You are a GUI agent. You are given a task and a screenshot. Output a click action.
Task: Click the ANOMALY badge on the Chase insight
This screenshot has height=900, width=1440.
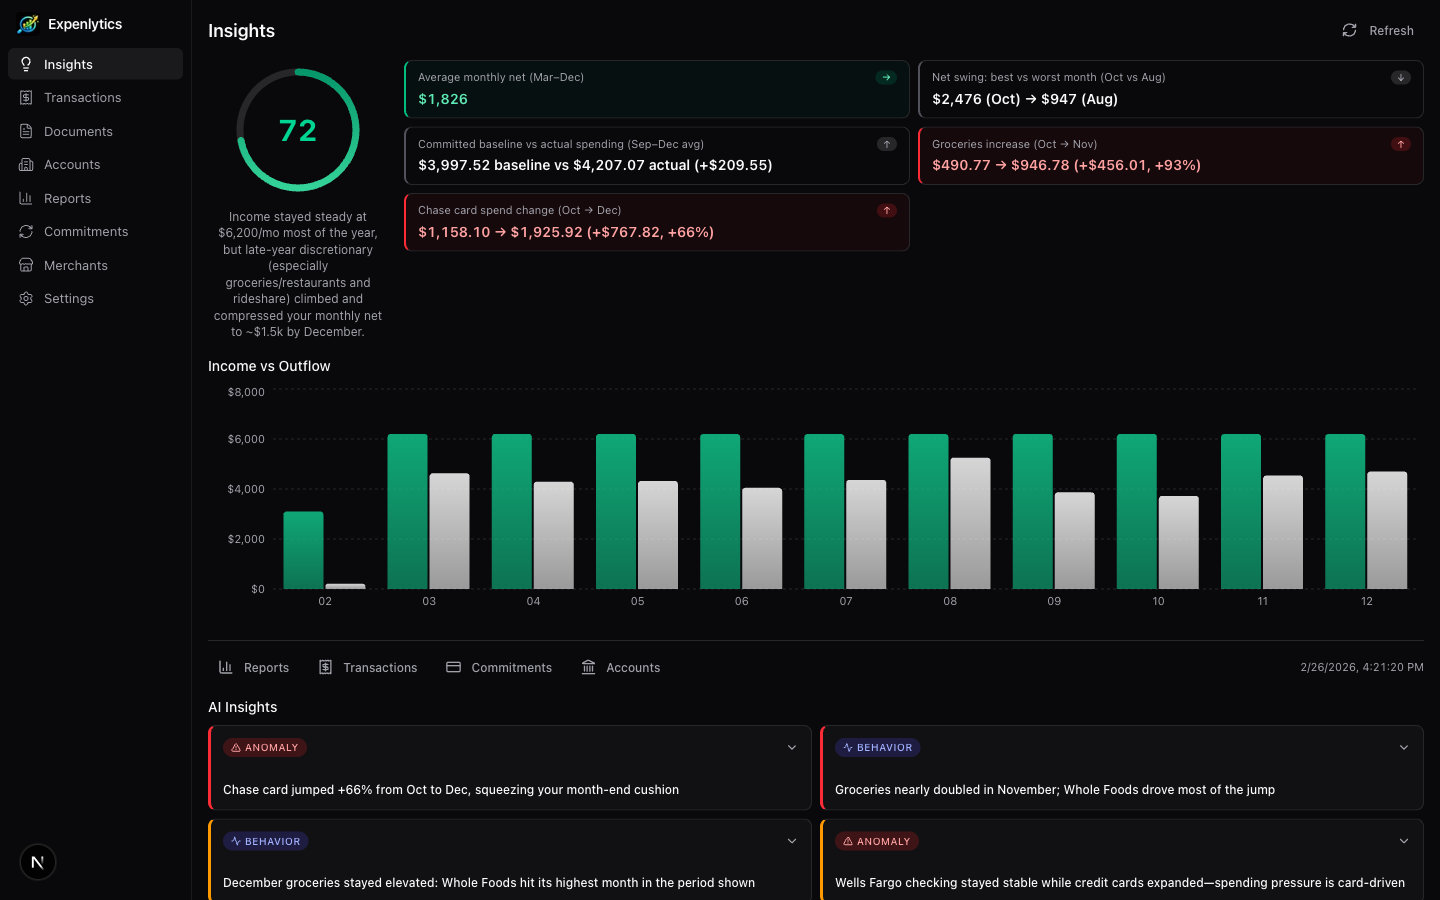[264, 747]
